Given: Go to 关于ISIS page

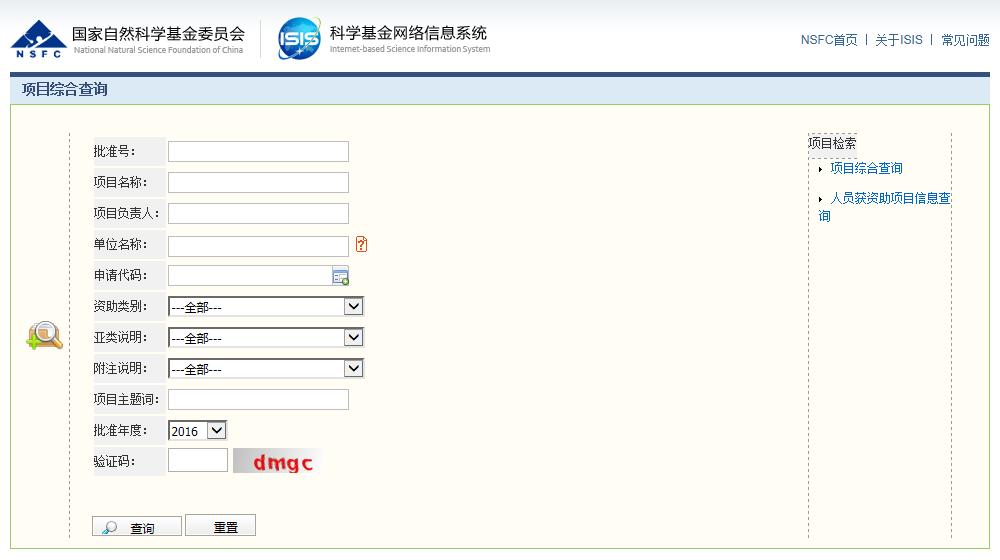Looking at the screenshot, I should (x=898, y=40).
